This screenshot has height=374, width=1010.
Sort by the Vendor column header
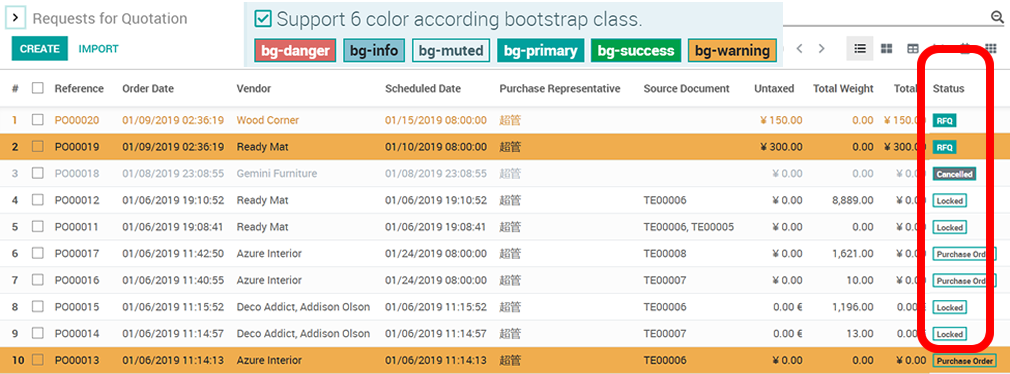[254, 89]
